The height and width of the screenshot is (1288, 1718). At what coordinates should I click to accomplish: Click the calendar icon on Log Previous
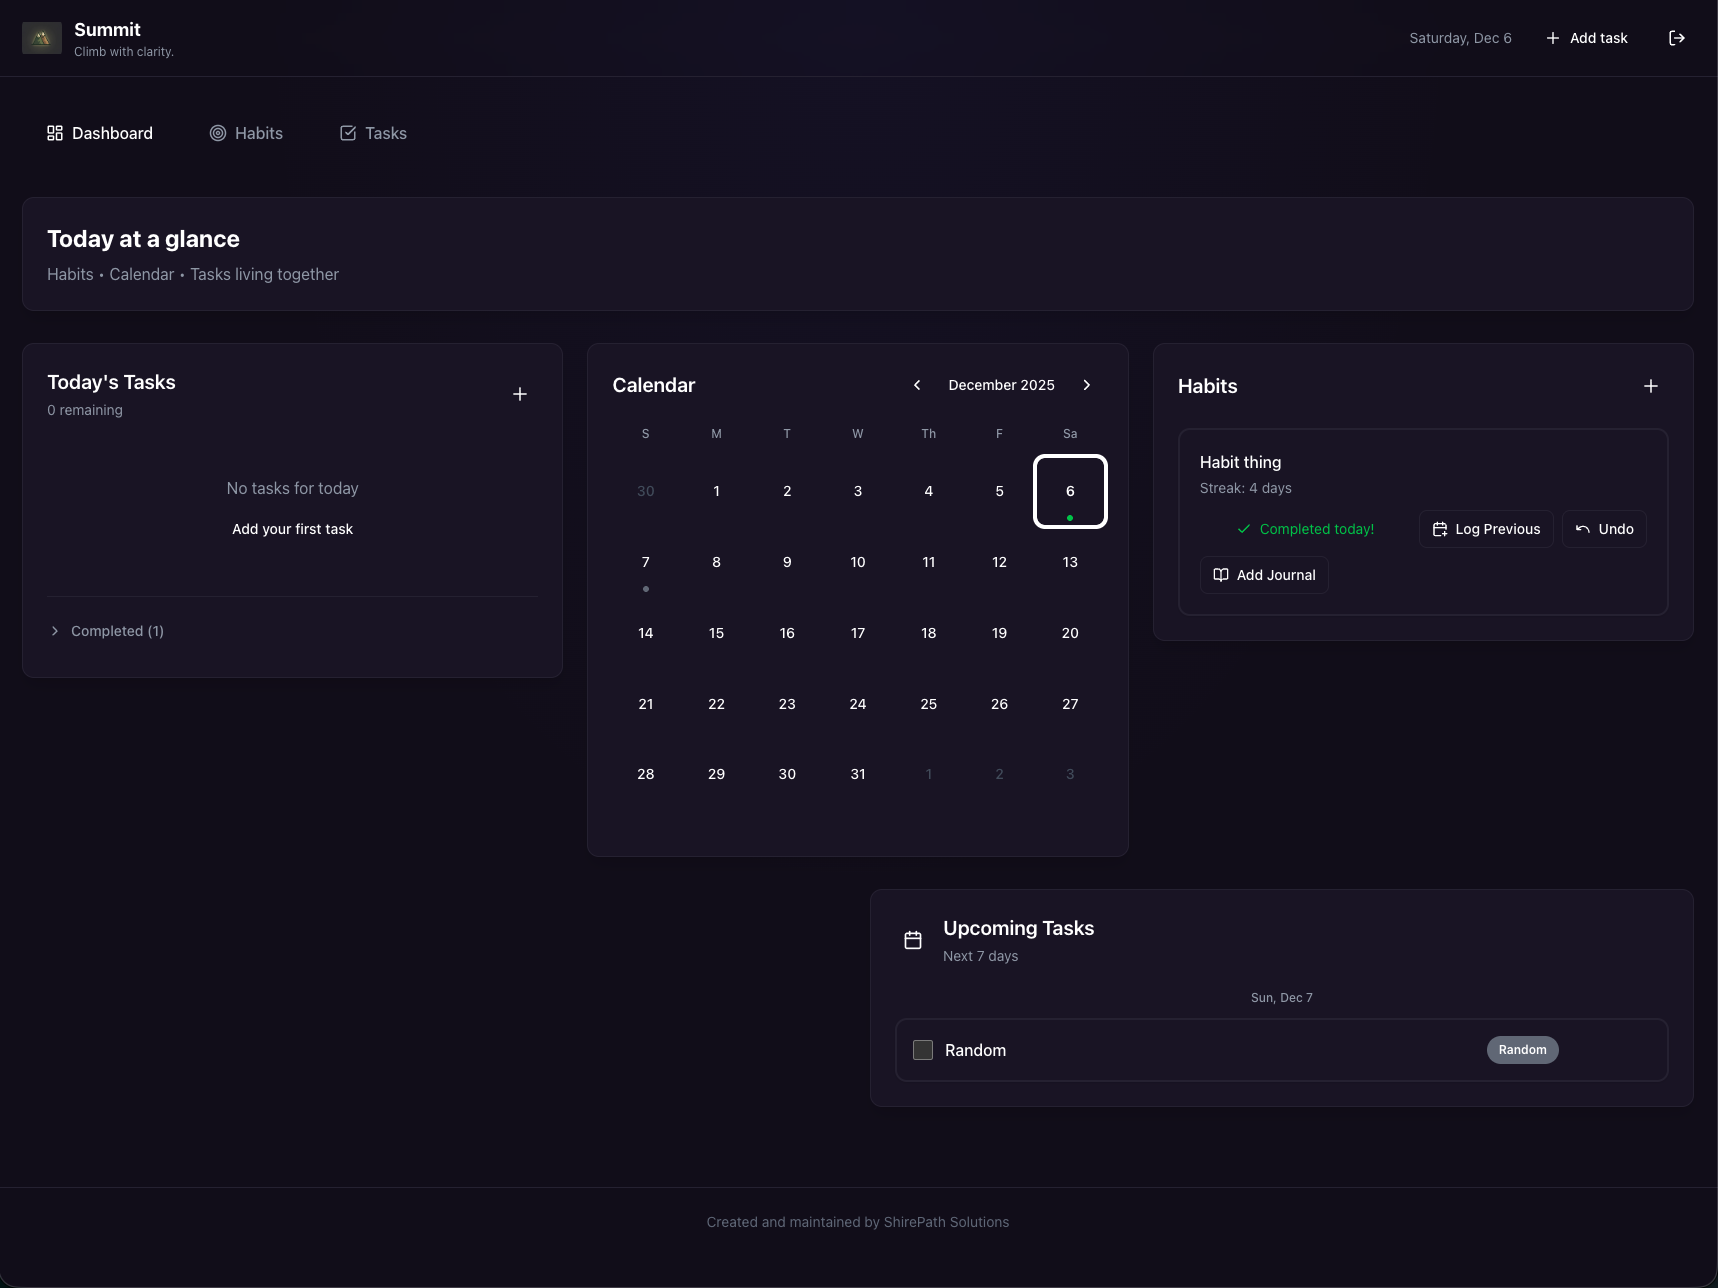coord(1440,529)
